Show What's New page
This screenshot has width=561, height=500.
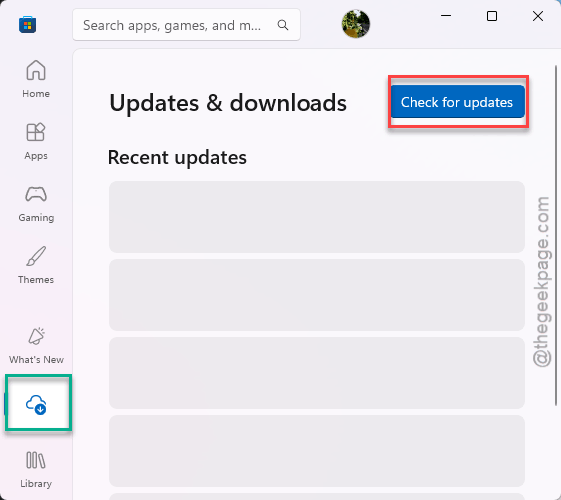36,345
